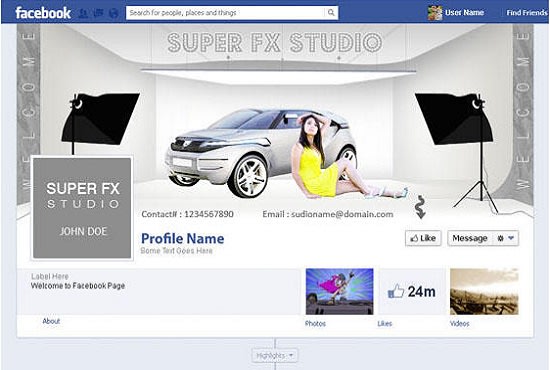Click the user avatar picture

(x=435, y=13)
